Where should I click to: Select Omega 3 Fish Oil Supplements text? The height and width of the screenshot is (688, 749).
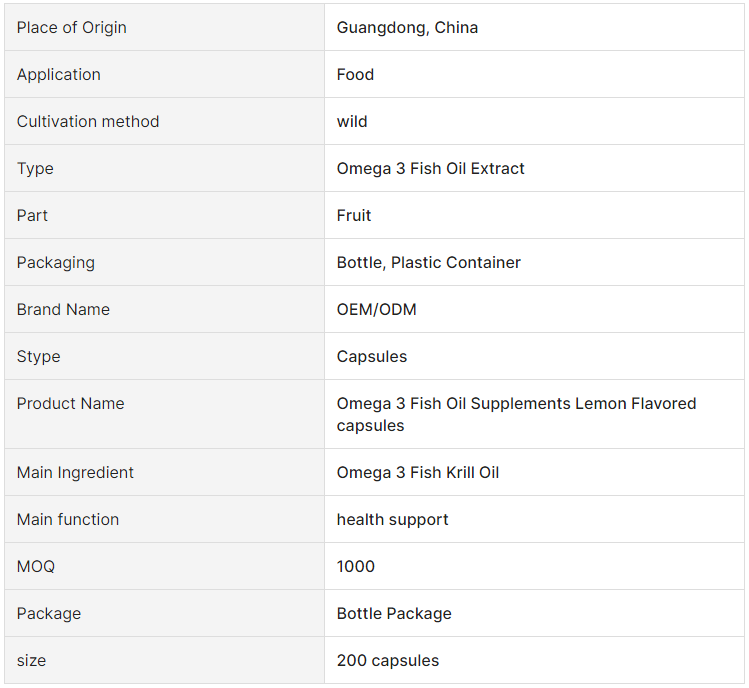(x=454, y=403)
